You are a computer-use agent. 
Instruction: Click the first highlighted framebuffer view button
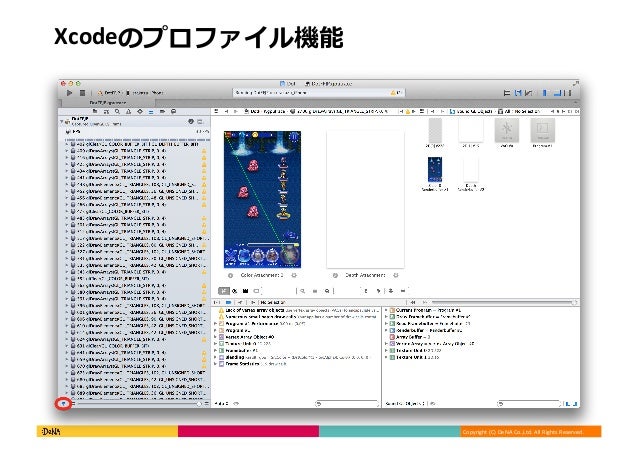(224, 291)
